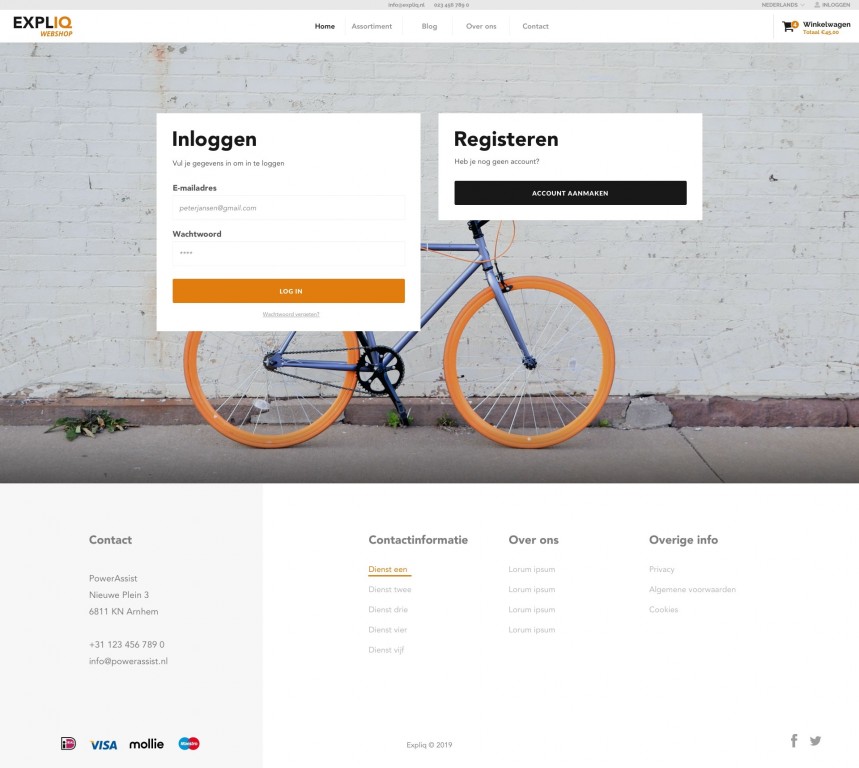
Task: Click the mollie payment logo
Action: [x=146, y=744]
